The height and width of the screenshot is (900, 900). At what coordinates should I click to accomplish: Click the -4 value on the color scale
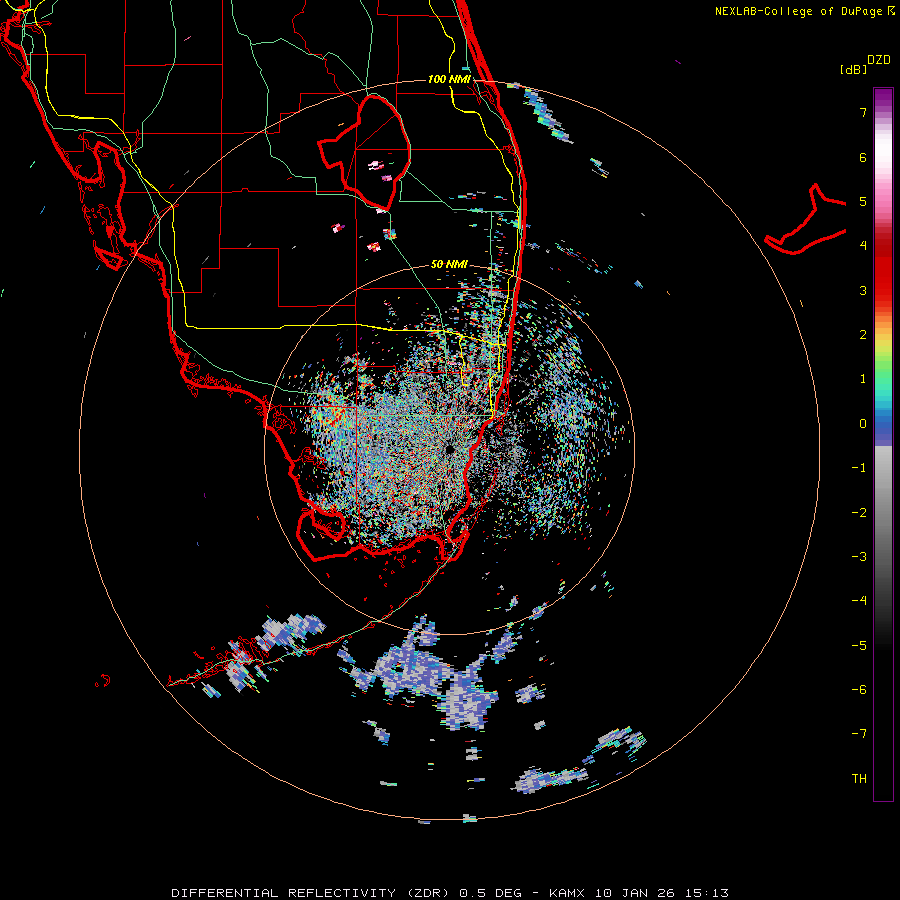859,601
